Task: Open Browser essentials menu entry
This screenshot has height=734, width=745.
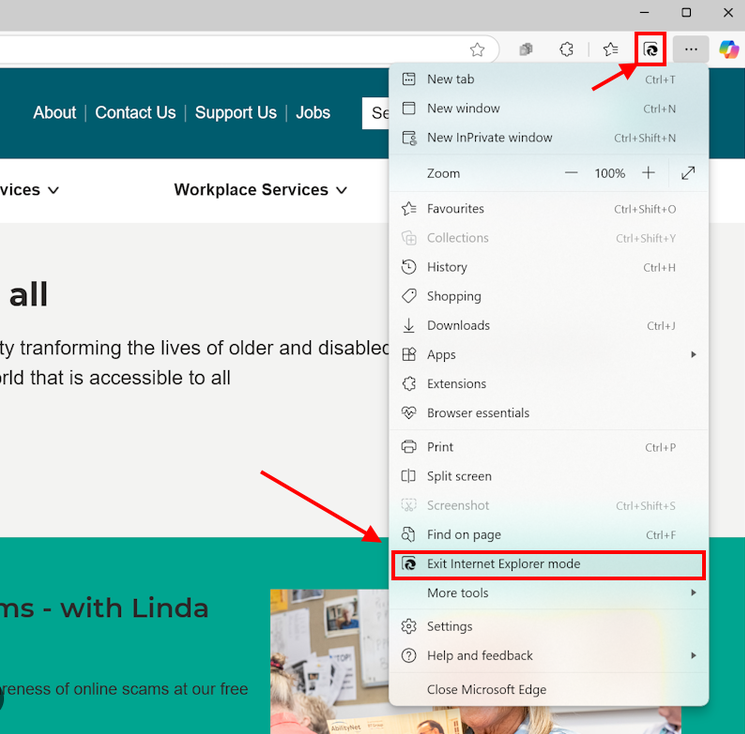Action: pos(548,413)
